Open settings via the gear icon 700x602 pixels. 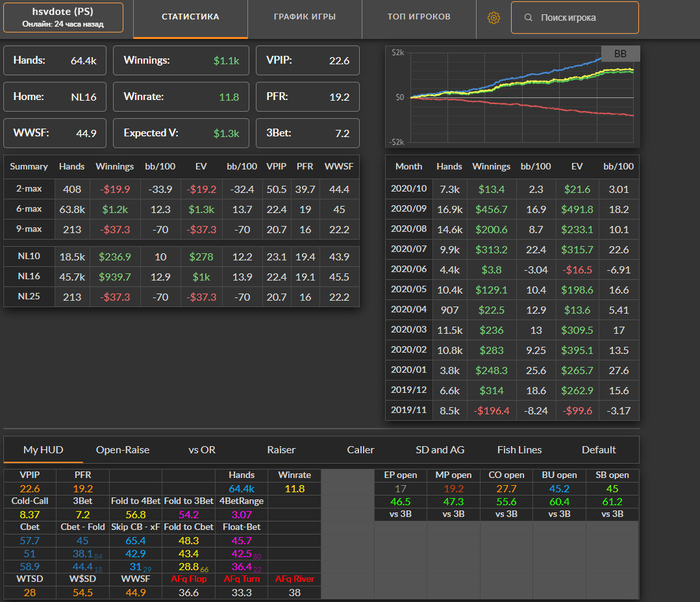(493, 18)
